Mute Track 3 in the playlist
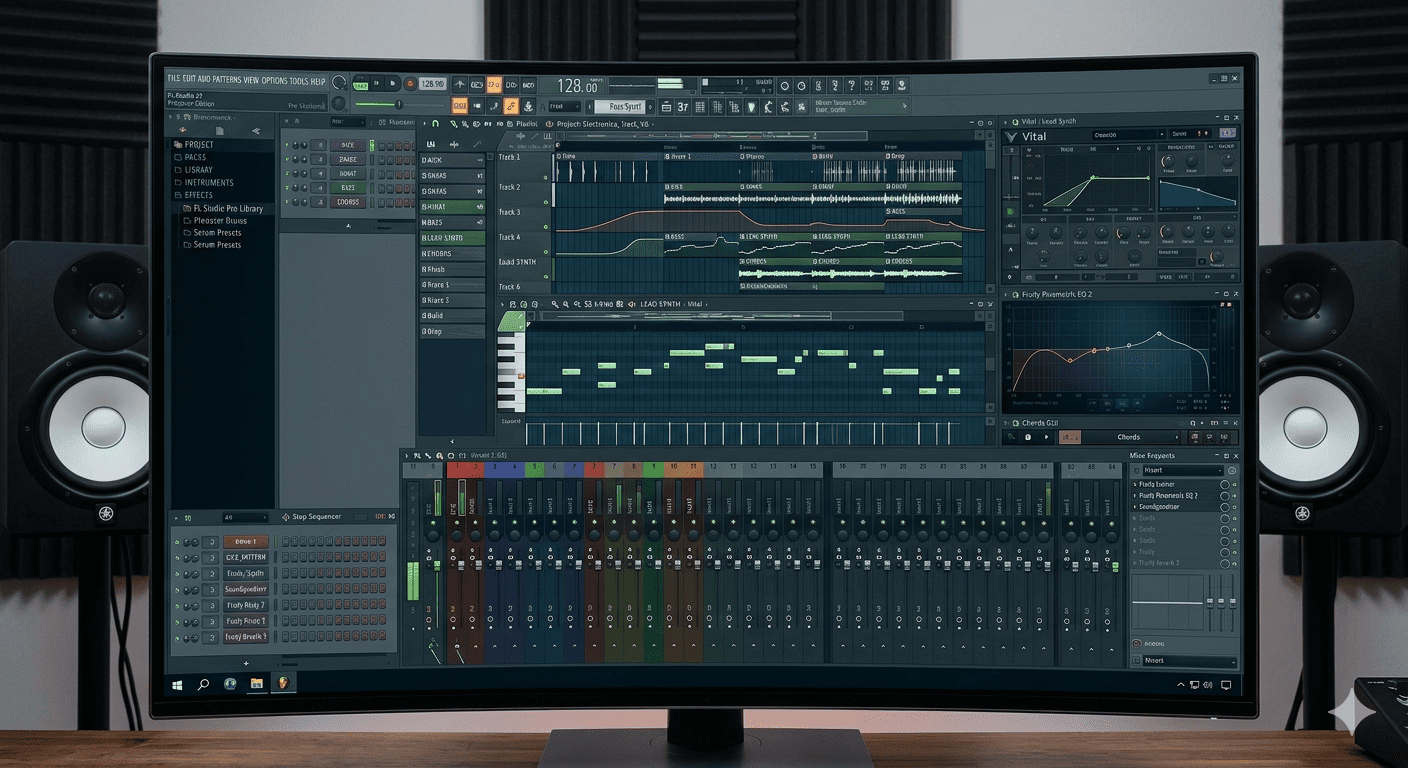 [546, 228]
